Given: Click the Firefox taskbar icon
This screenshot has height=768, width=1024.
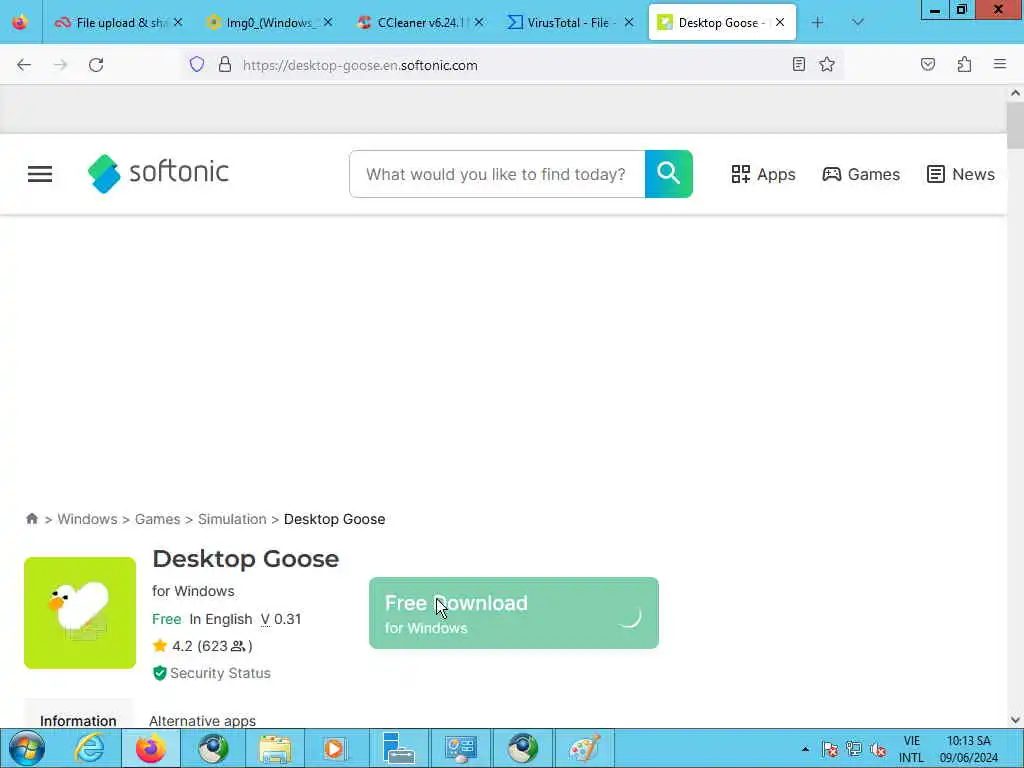Looking at the screenshot, I should point(151,748).
